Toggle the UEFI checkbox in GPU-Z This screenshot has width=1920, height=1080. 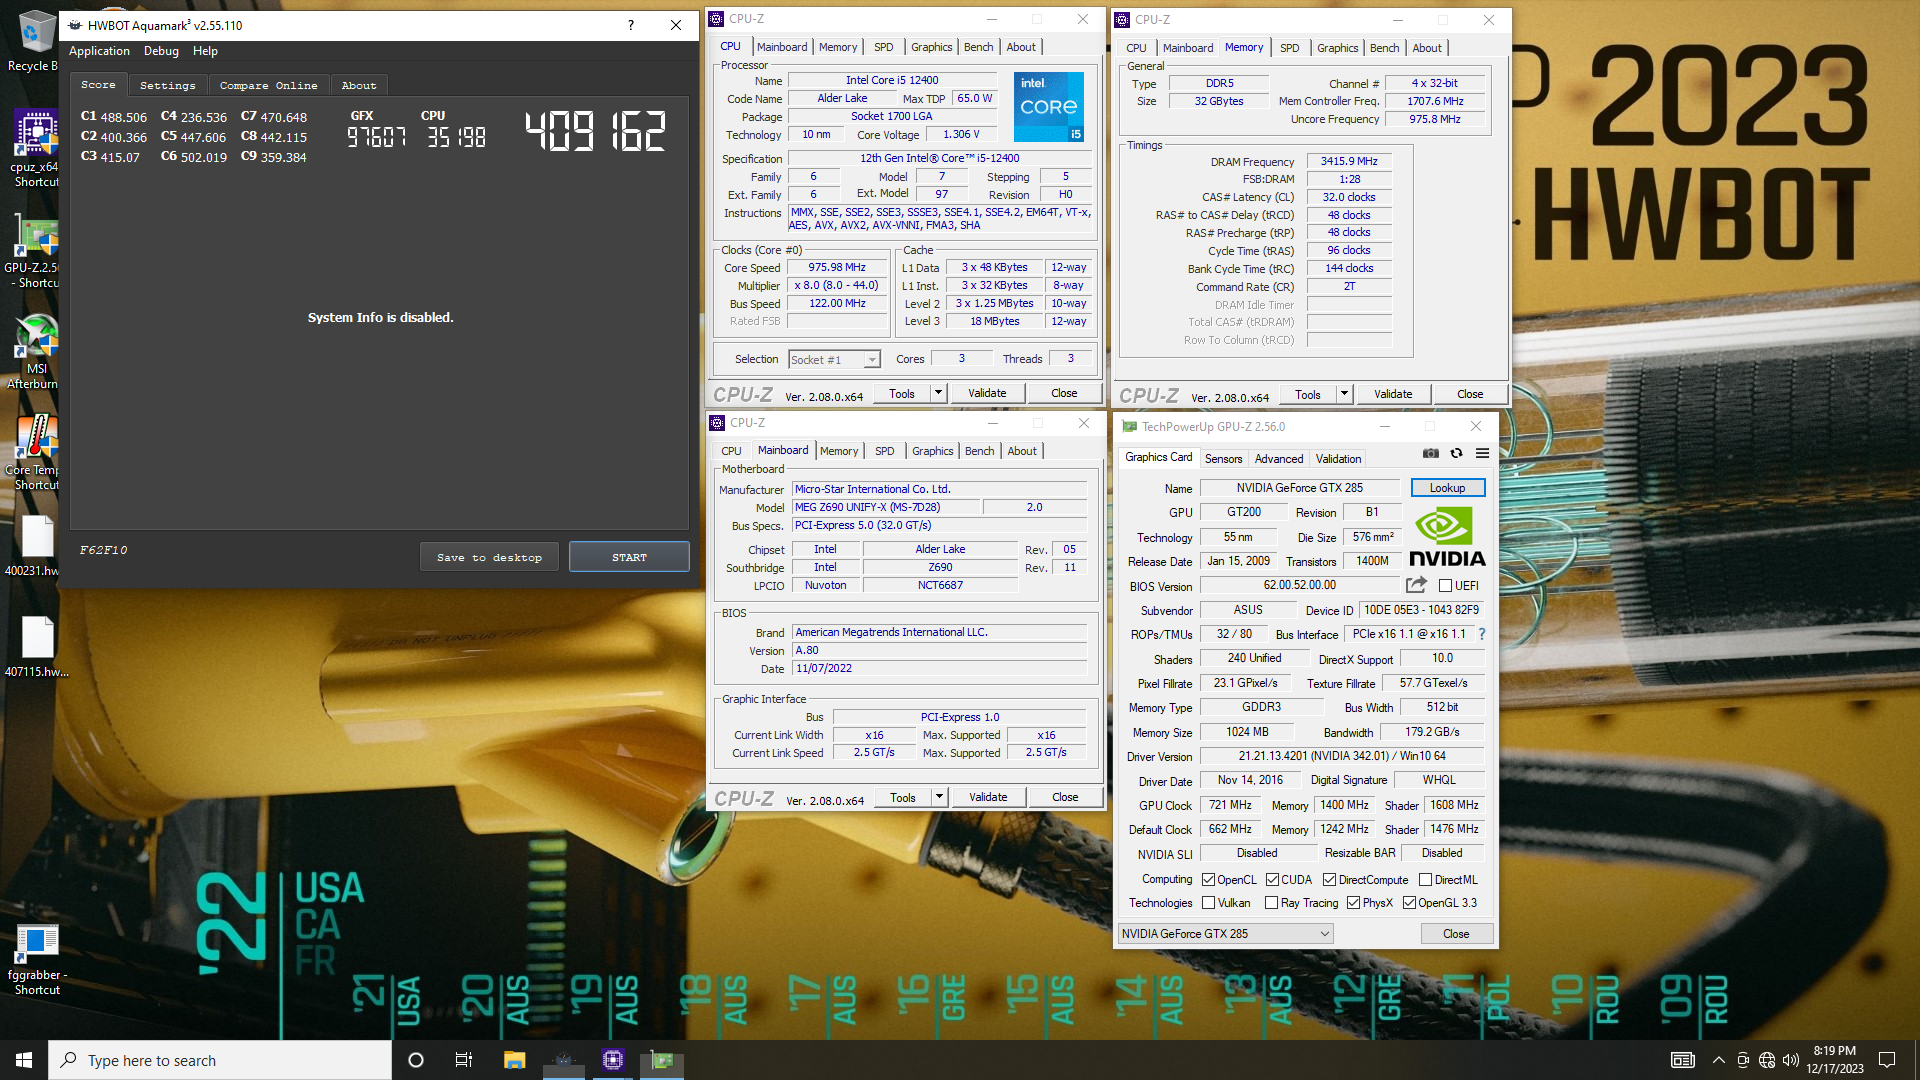coord(1446,586)
